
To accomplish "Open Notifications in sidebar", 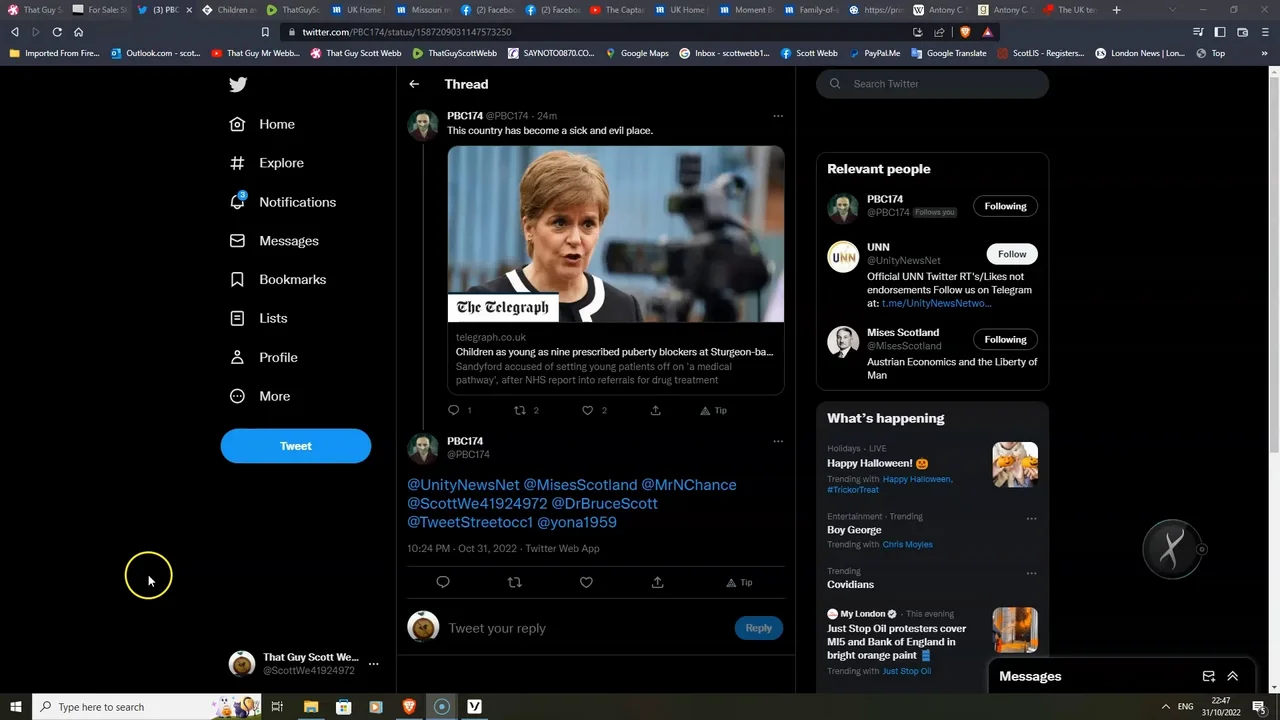I will click(297, 202).
